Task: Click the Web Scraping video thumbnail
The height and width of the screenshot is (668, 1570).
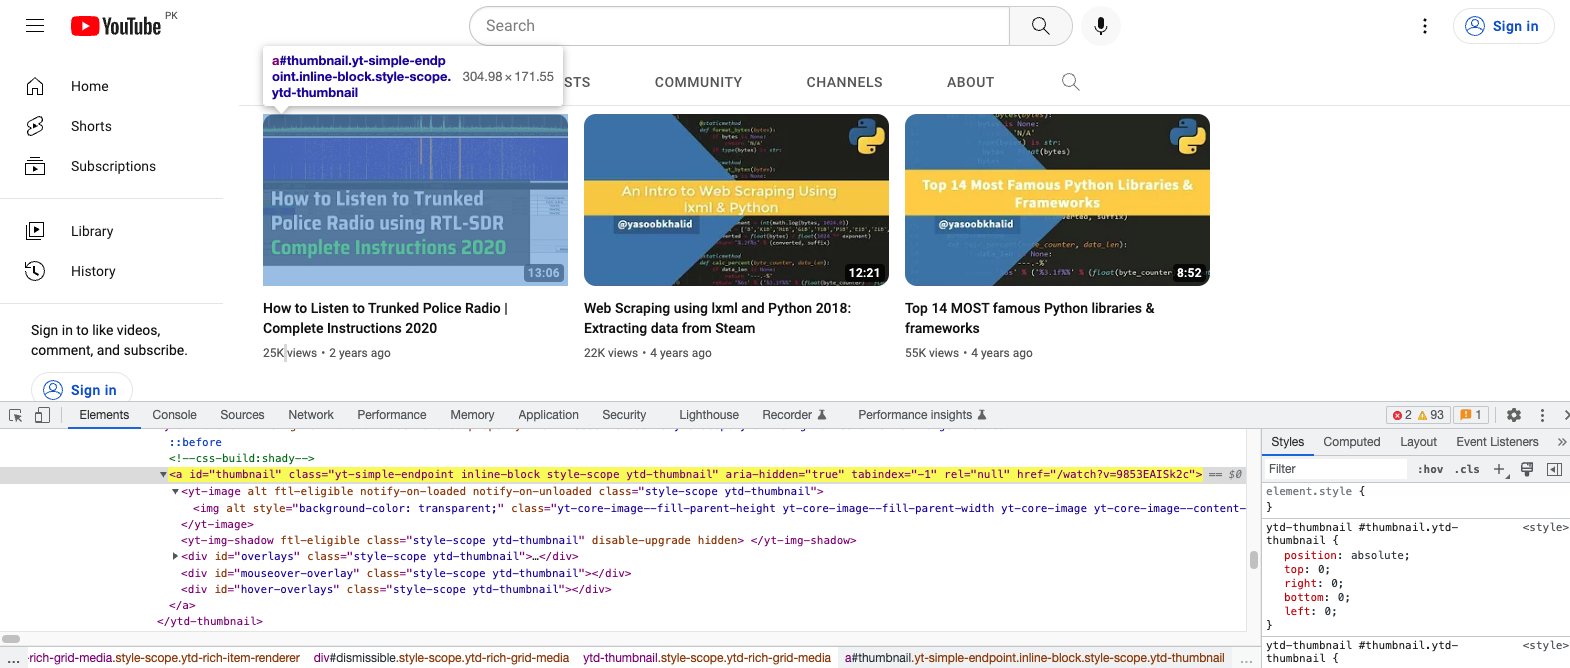Action: pyautogui.click(x=736, y=200)
